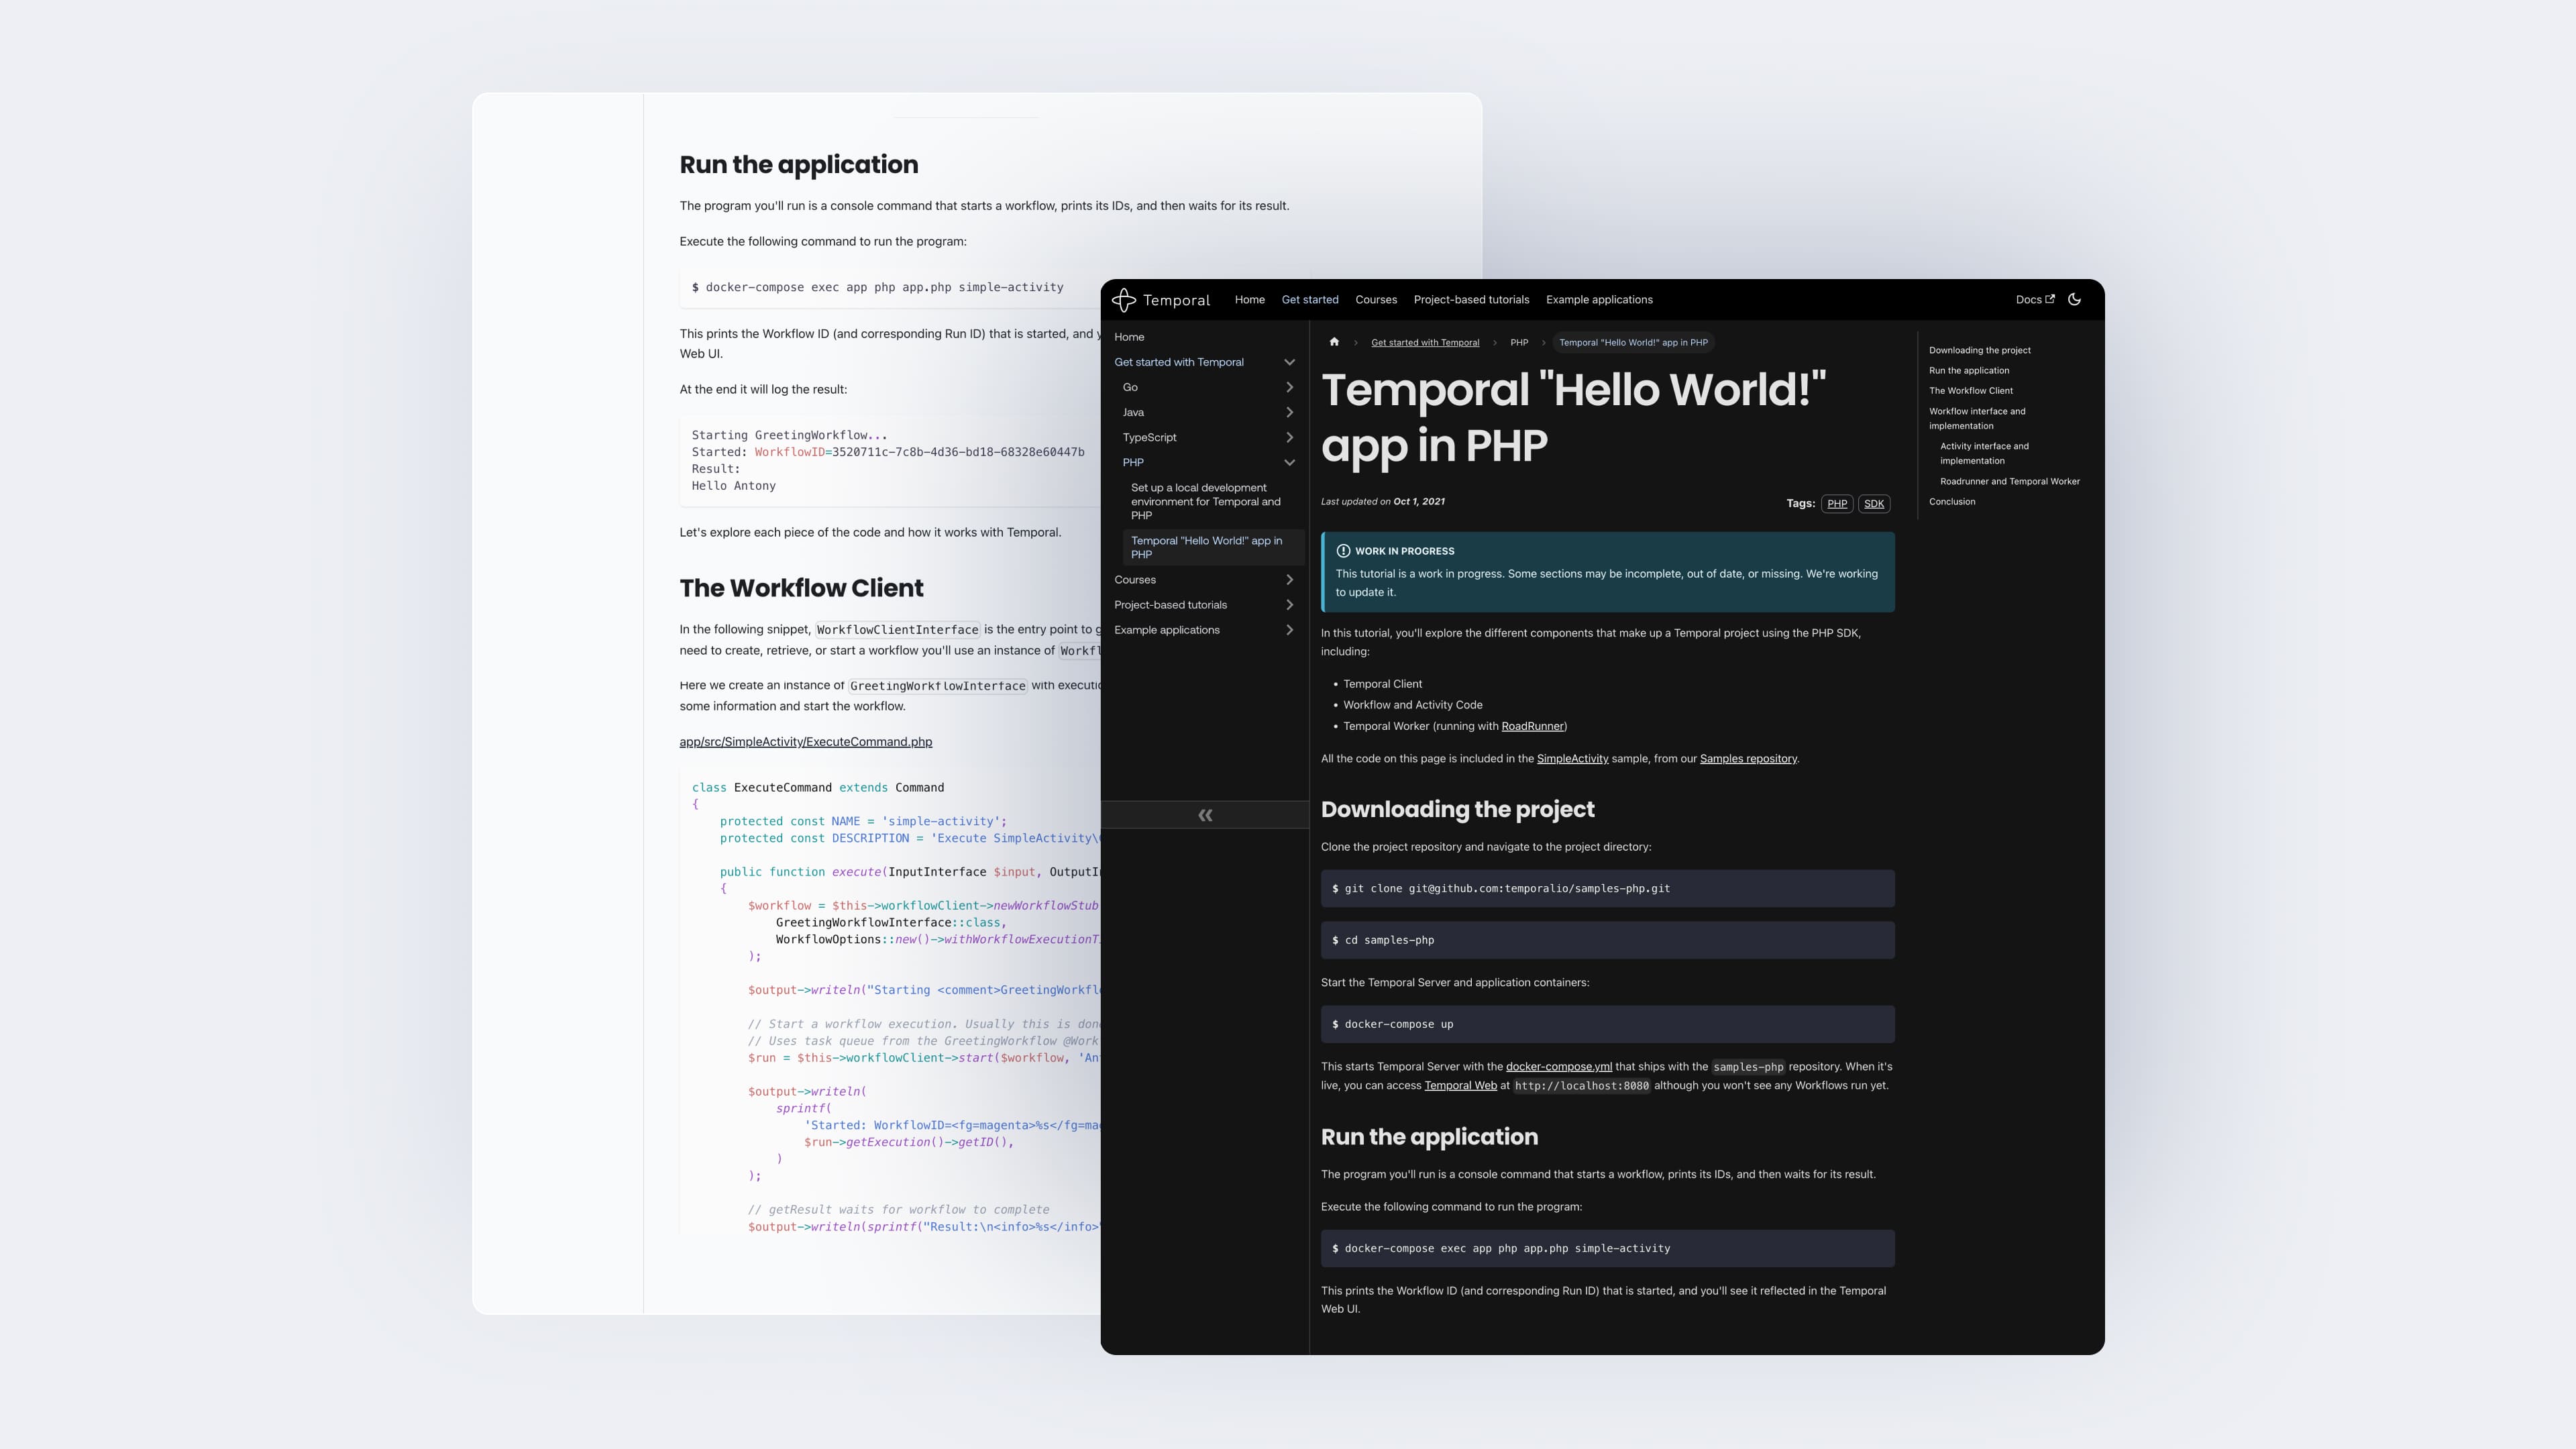This screenshot has width=2576, height=1449.
Task: Open the Samples repository link
Action: tap(1747, 758)
